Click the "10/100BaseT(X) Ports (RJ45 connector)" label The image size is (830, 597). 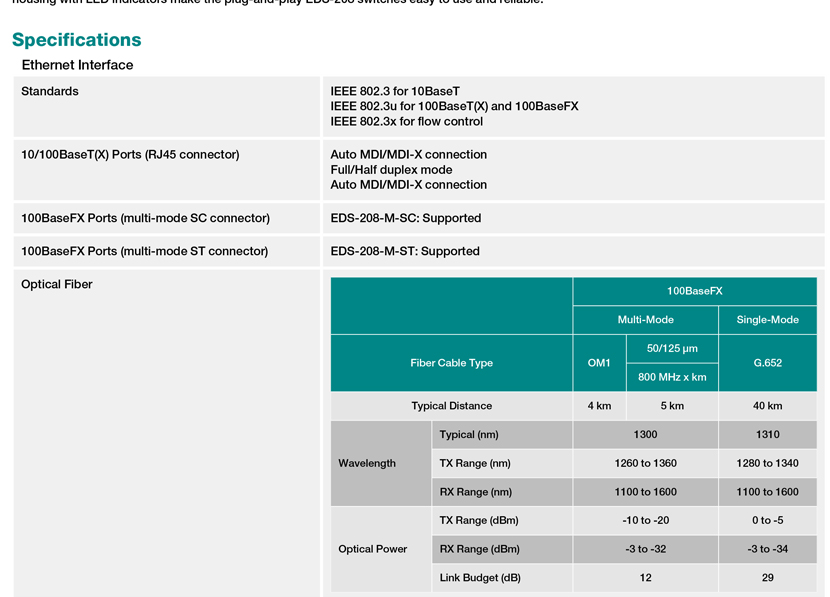130,155
